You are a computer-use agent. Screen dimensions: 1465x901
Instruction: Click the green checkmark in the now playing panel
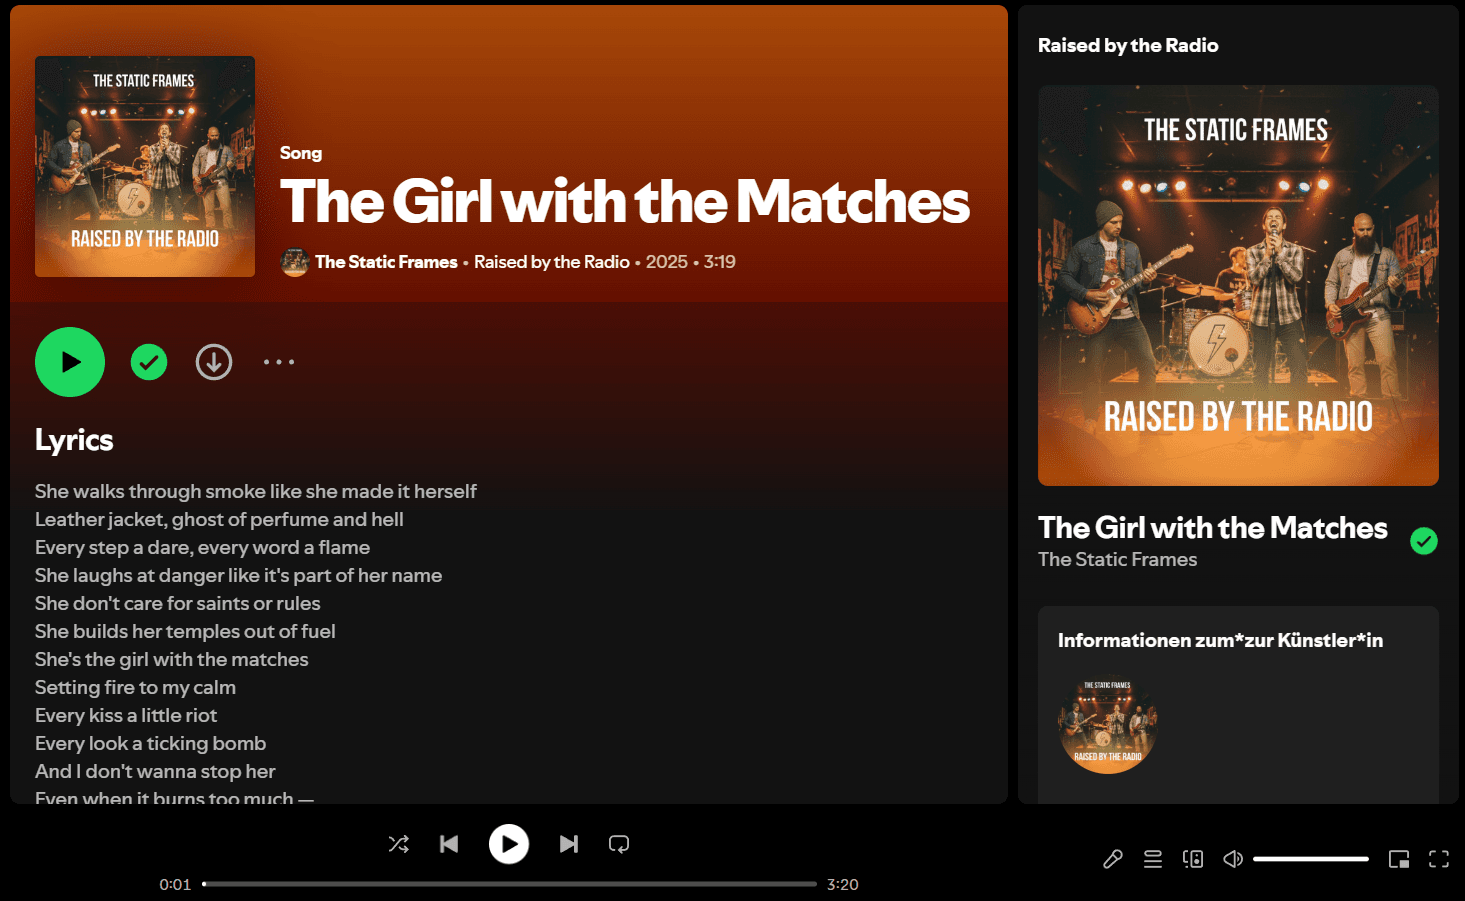pyautogui.click(x=1424, y=541)
